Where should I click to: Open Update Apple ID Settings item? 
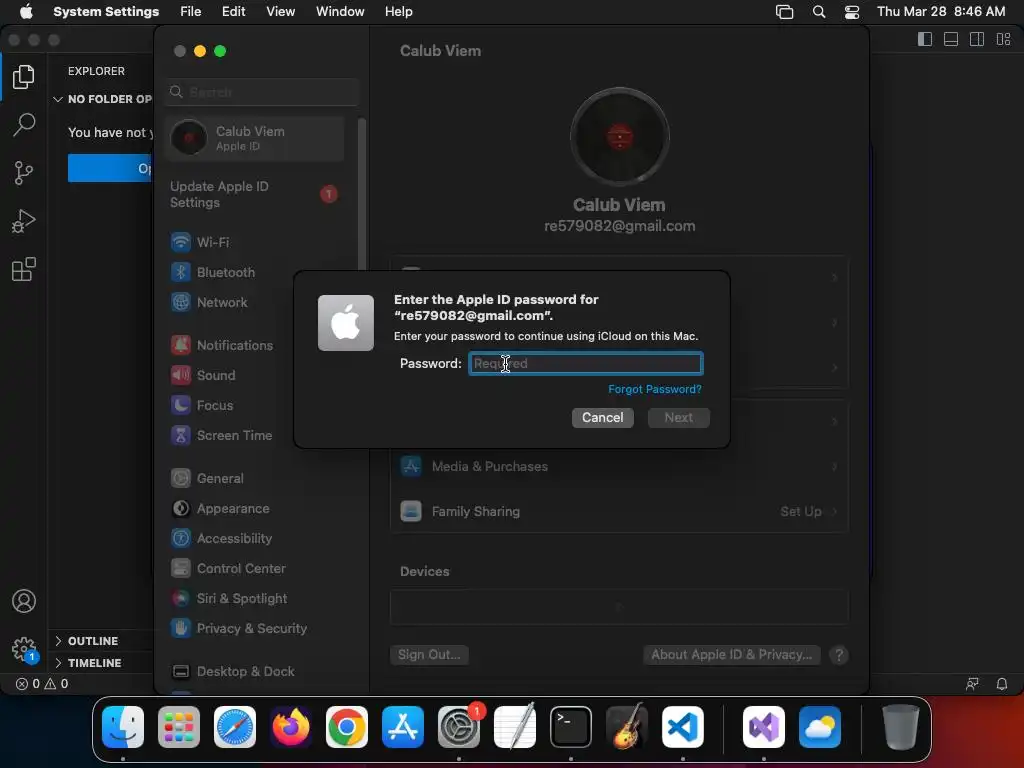click(x=253, y=194)
